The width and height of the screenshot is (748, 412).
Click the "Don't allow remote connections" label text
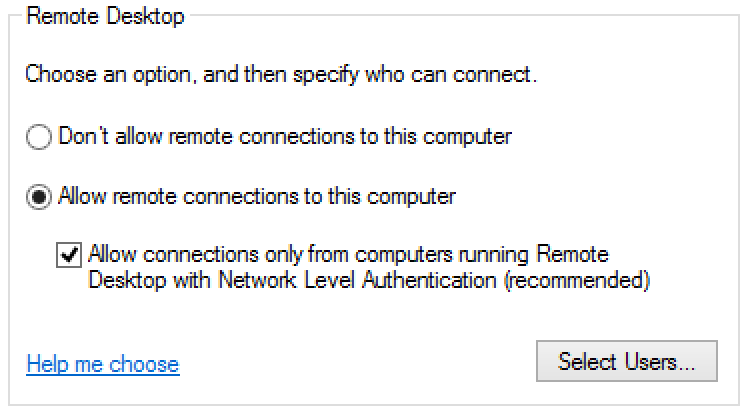[285, 136]
